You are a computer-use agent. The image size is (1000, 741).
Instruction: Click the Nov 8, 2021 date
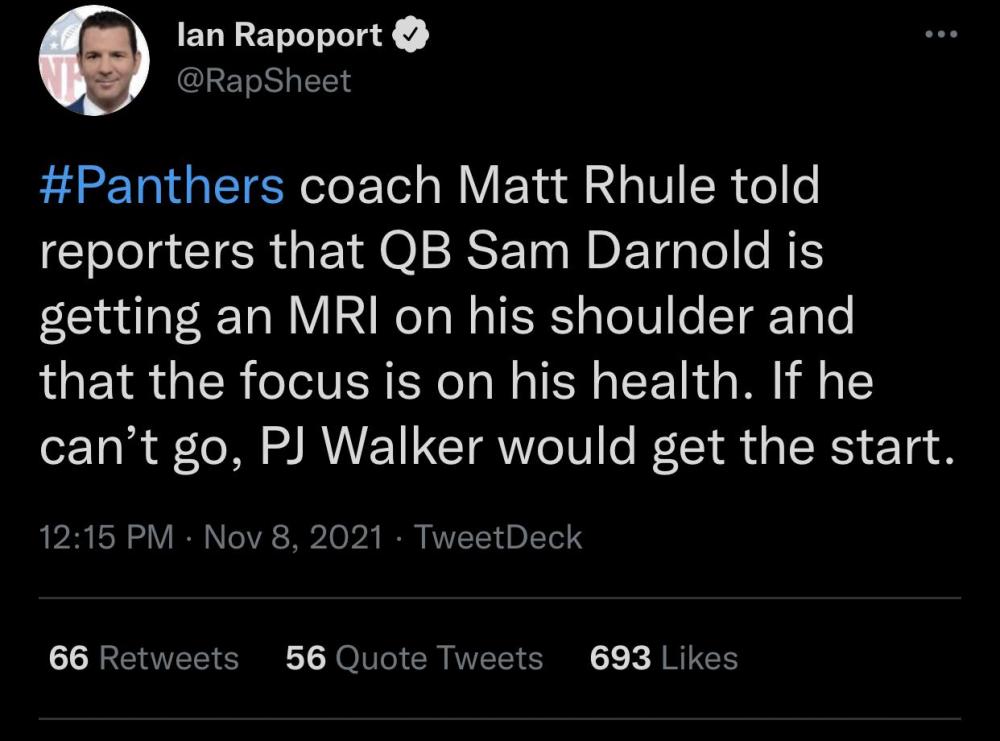pos(292,537)
